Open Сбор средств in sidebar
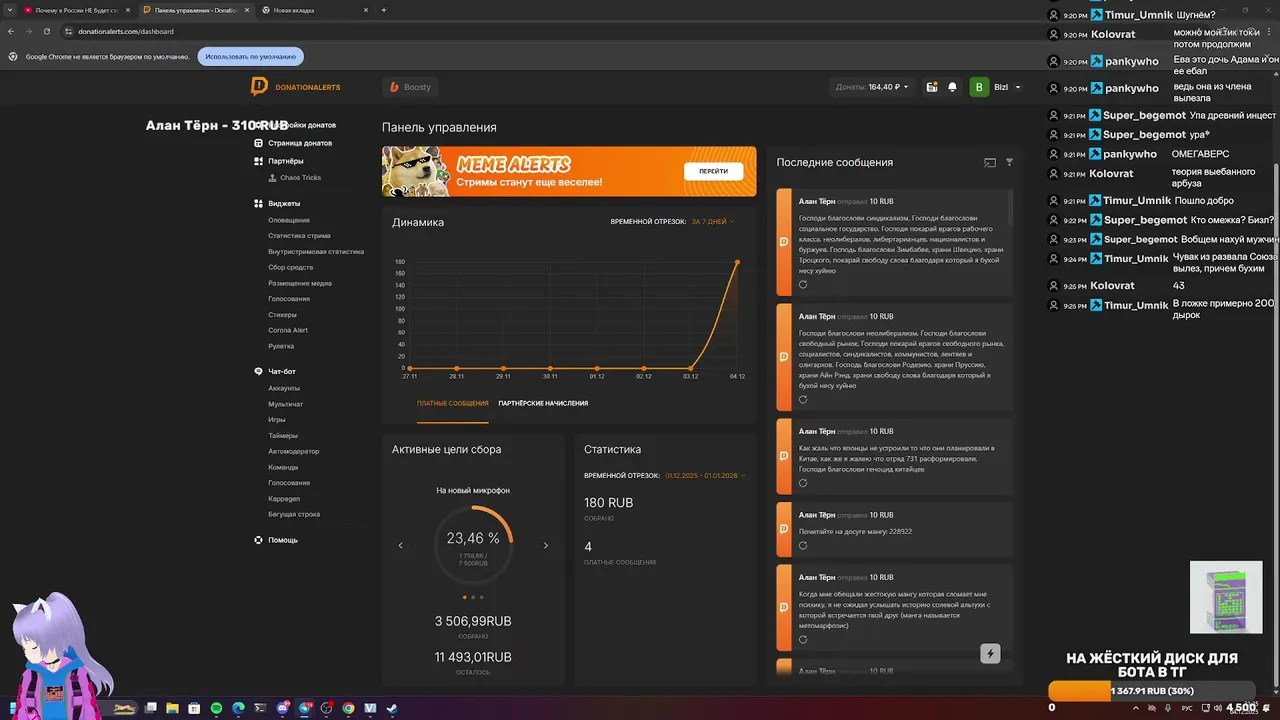The image size is (1280, 720). point(290,267)
